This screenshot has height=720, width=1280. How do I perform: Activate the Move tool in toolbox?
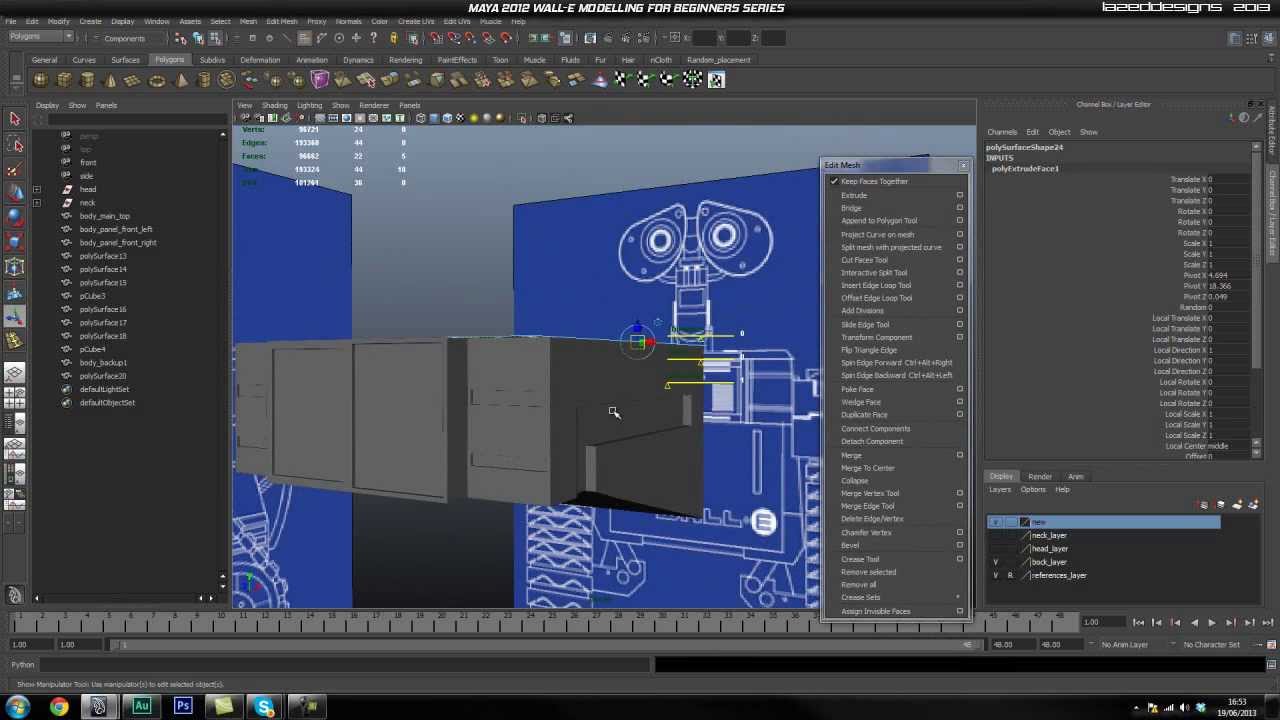tap(15, 193)
